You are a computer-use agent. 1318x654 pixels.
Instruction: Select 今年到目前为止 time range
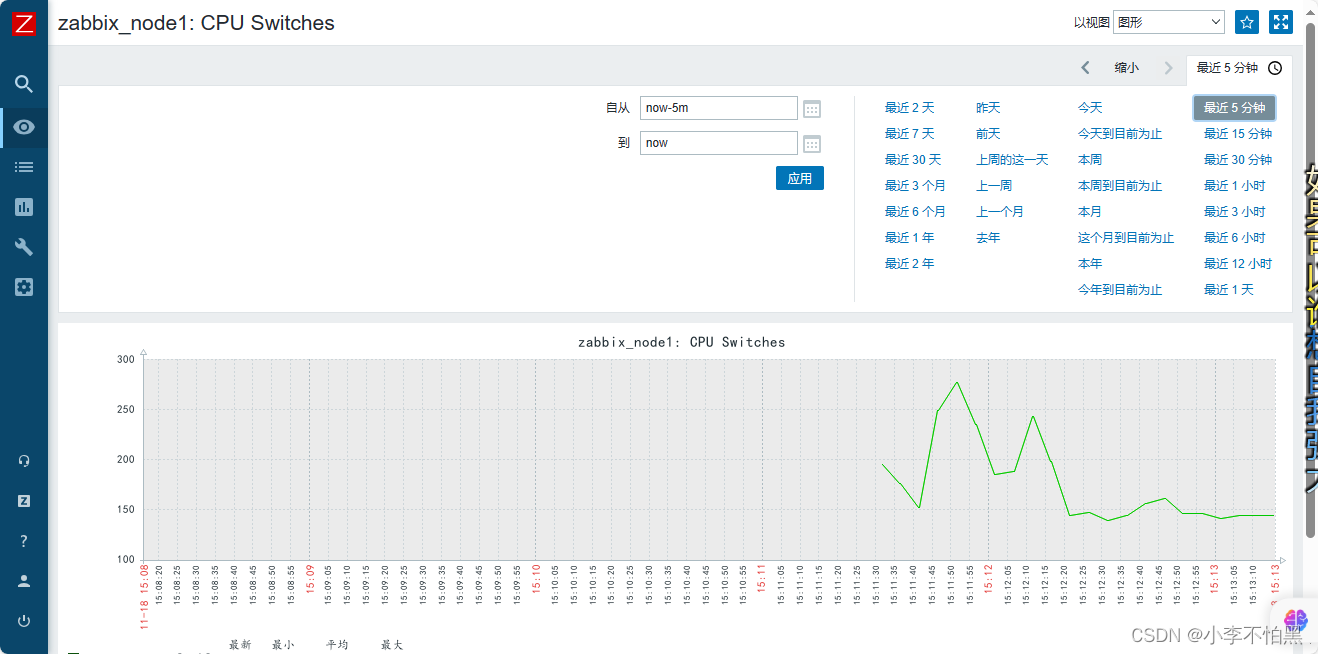pyautogui.click(x=1120, y=290)
